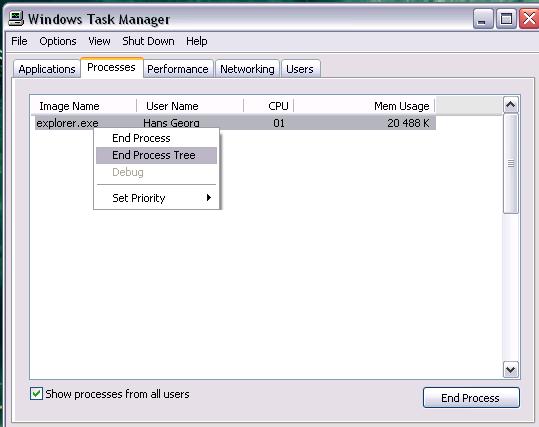The height and width of the screenshot is (427, 539).
Task: Switch to the Networking tab
Action: point(247,69)
